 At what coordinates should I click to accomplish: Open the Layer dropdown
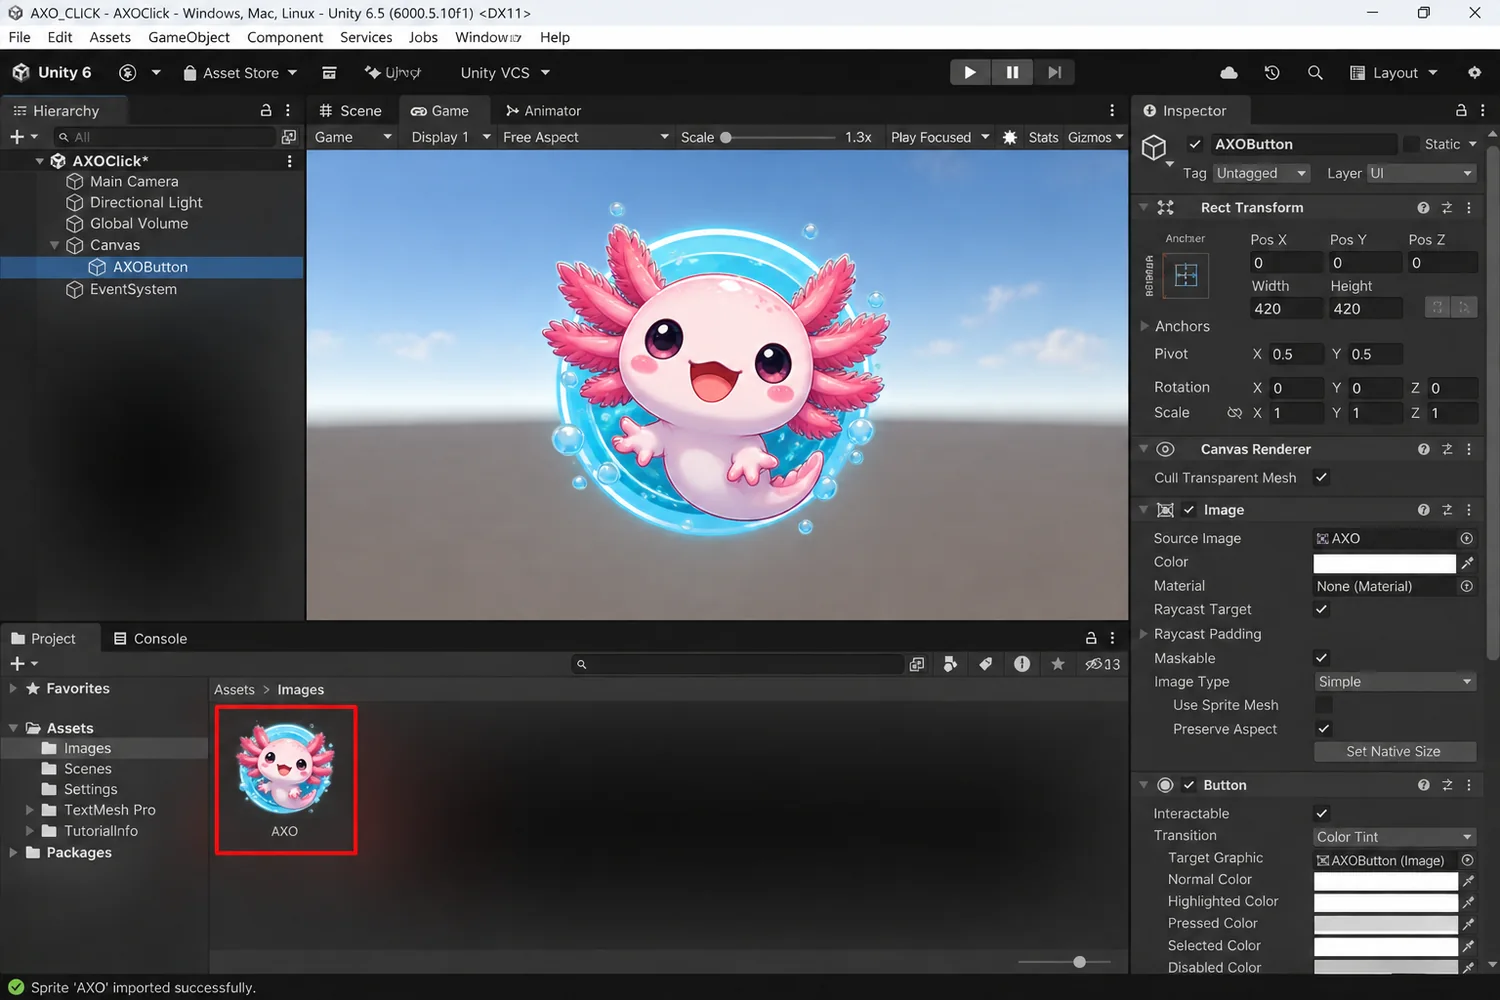click(x=1421, y=173)
